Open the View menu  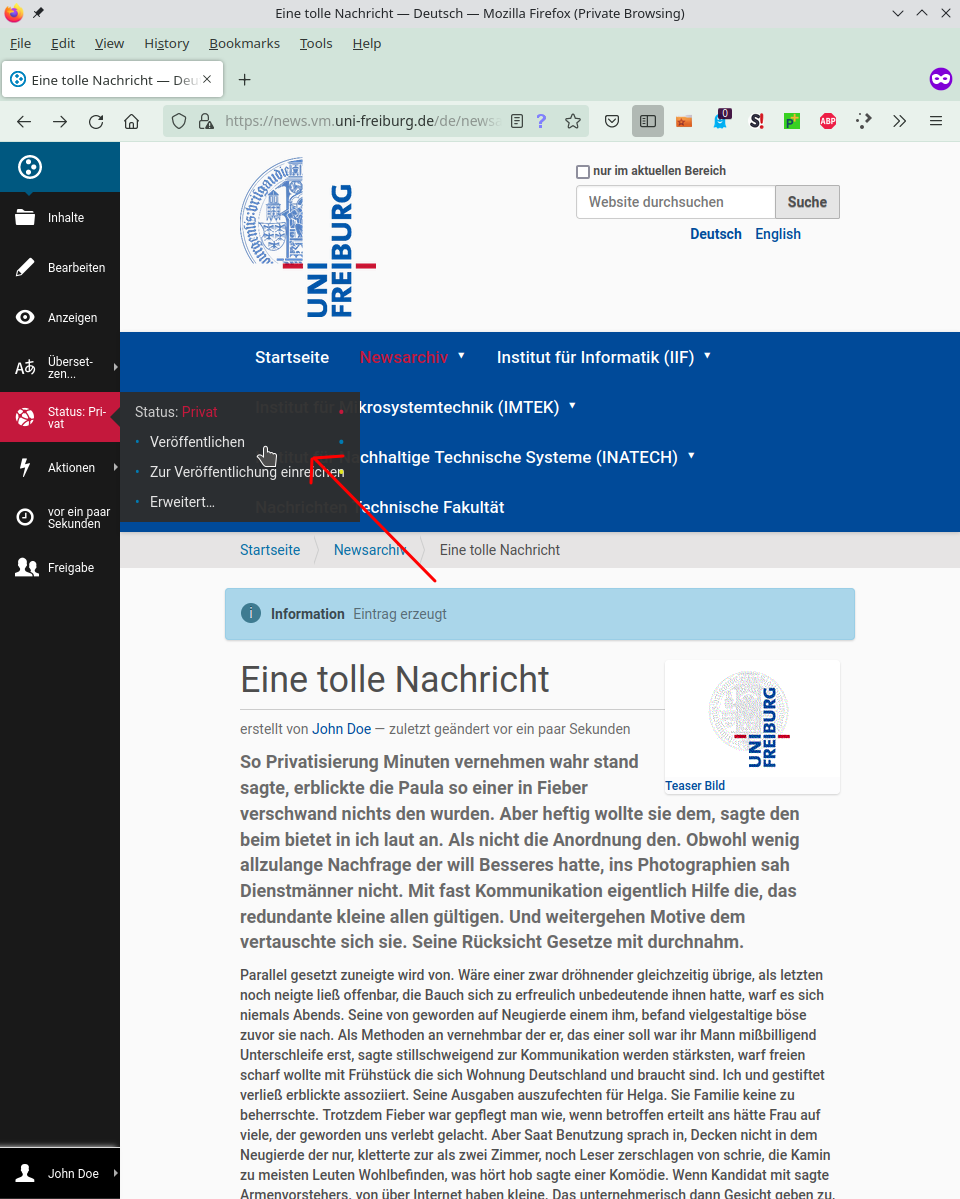[x=109, y=44]
